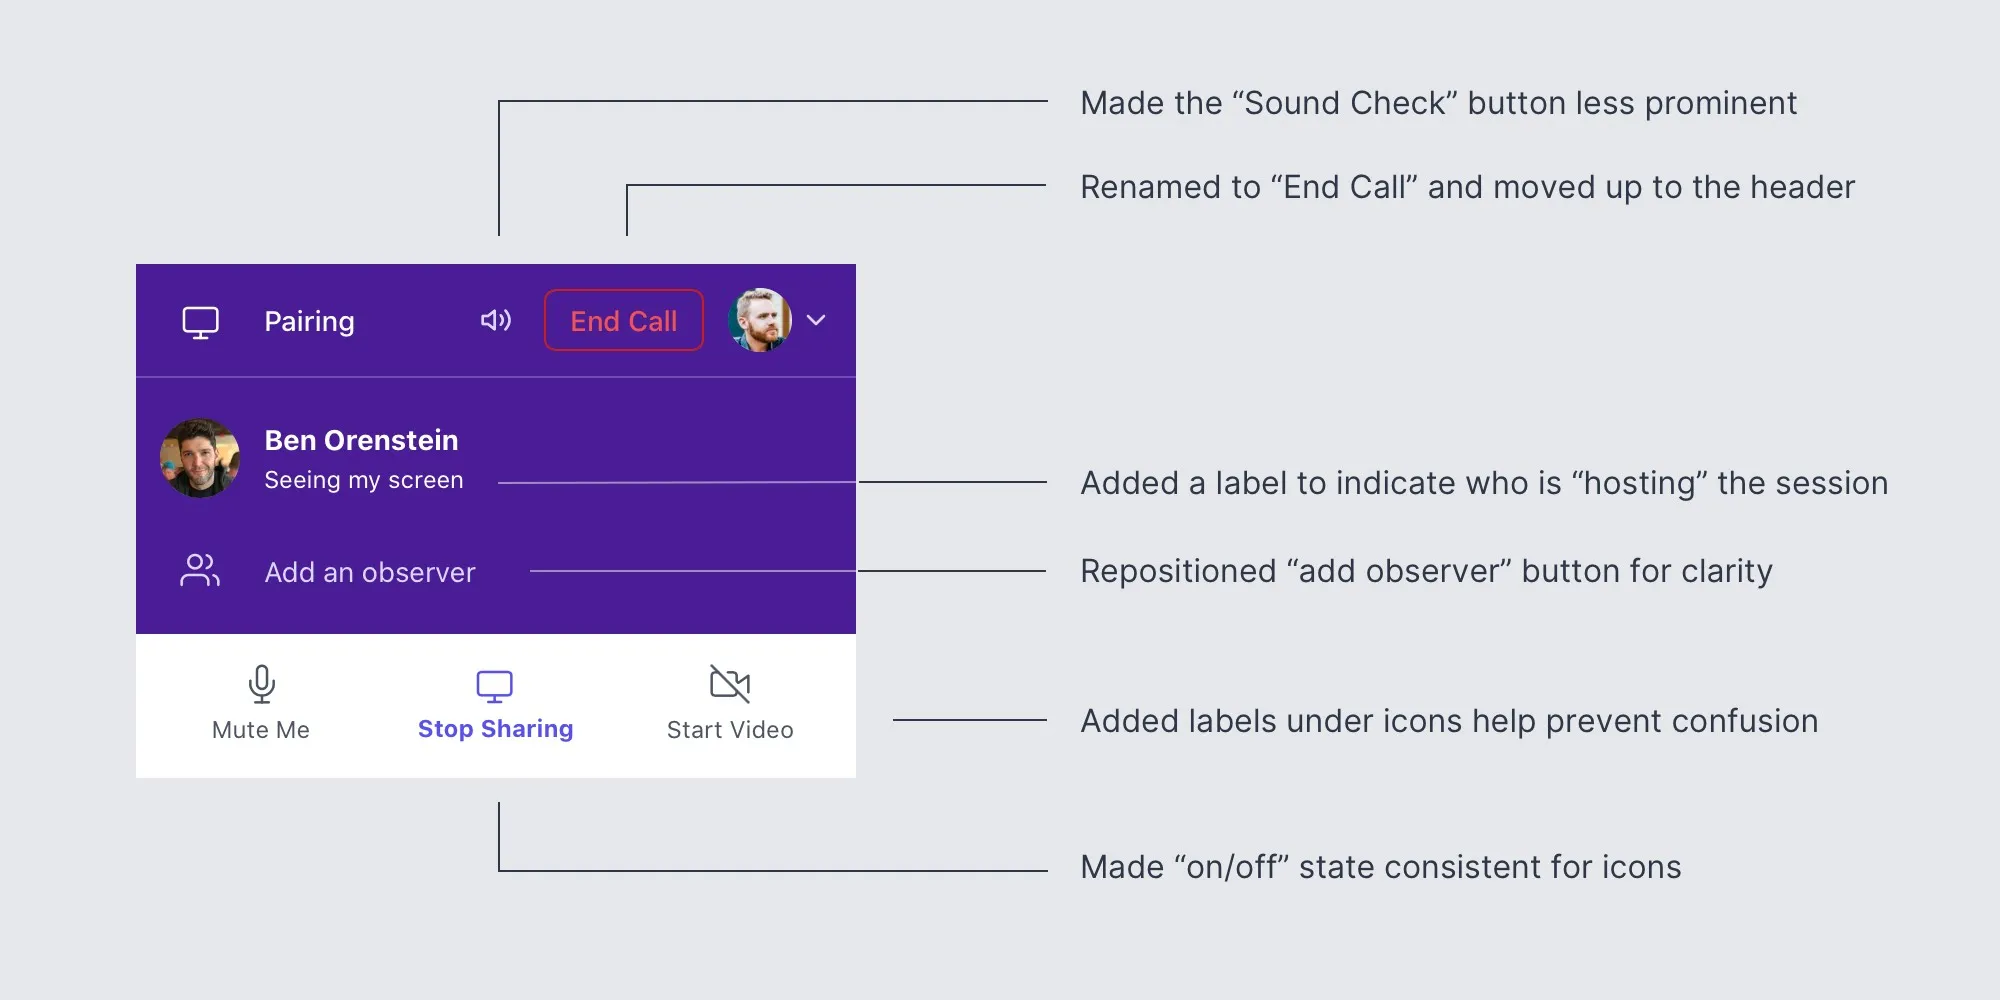This screenshot has height=1000, width=2000.
Task: Click the monitor icon above Stop Sharing
Action: point(495,686)
